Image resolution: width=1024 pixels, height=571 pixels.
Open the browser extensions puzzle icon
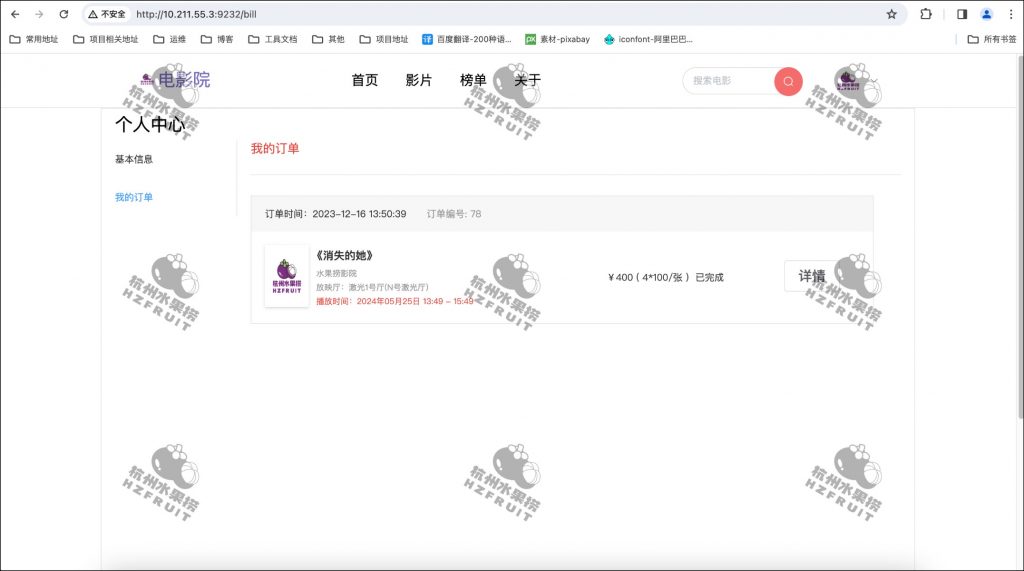tap(925, 14)
